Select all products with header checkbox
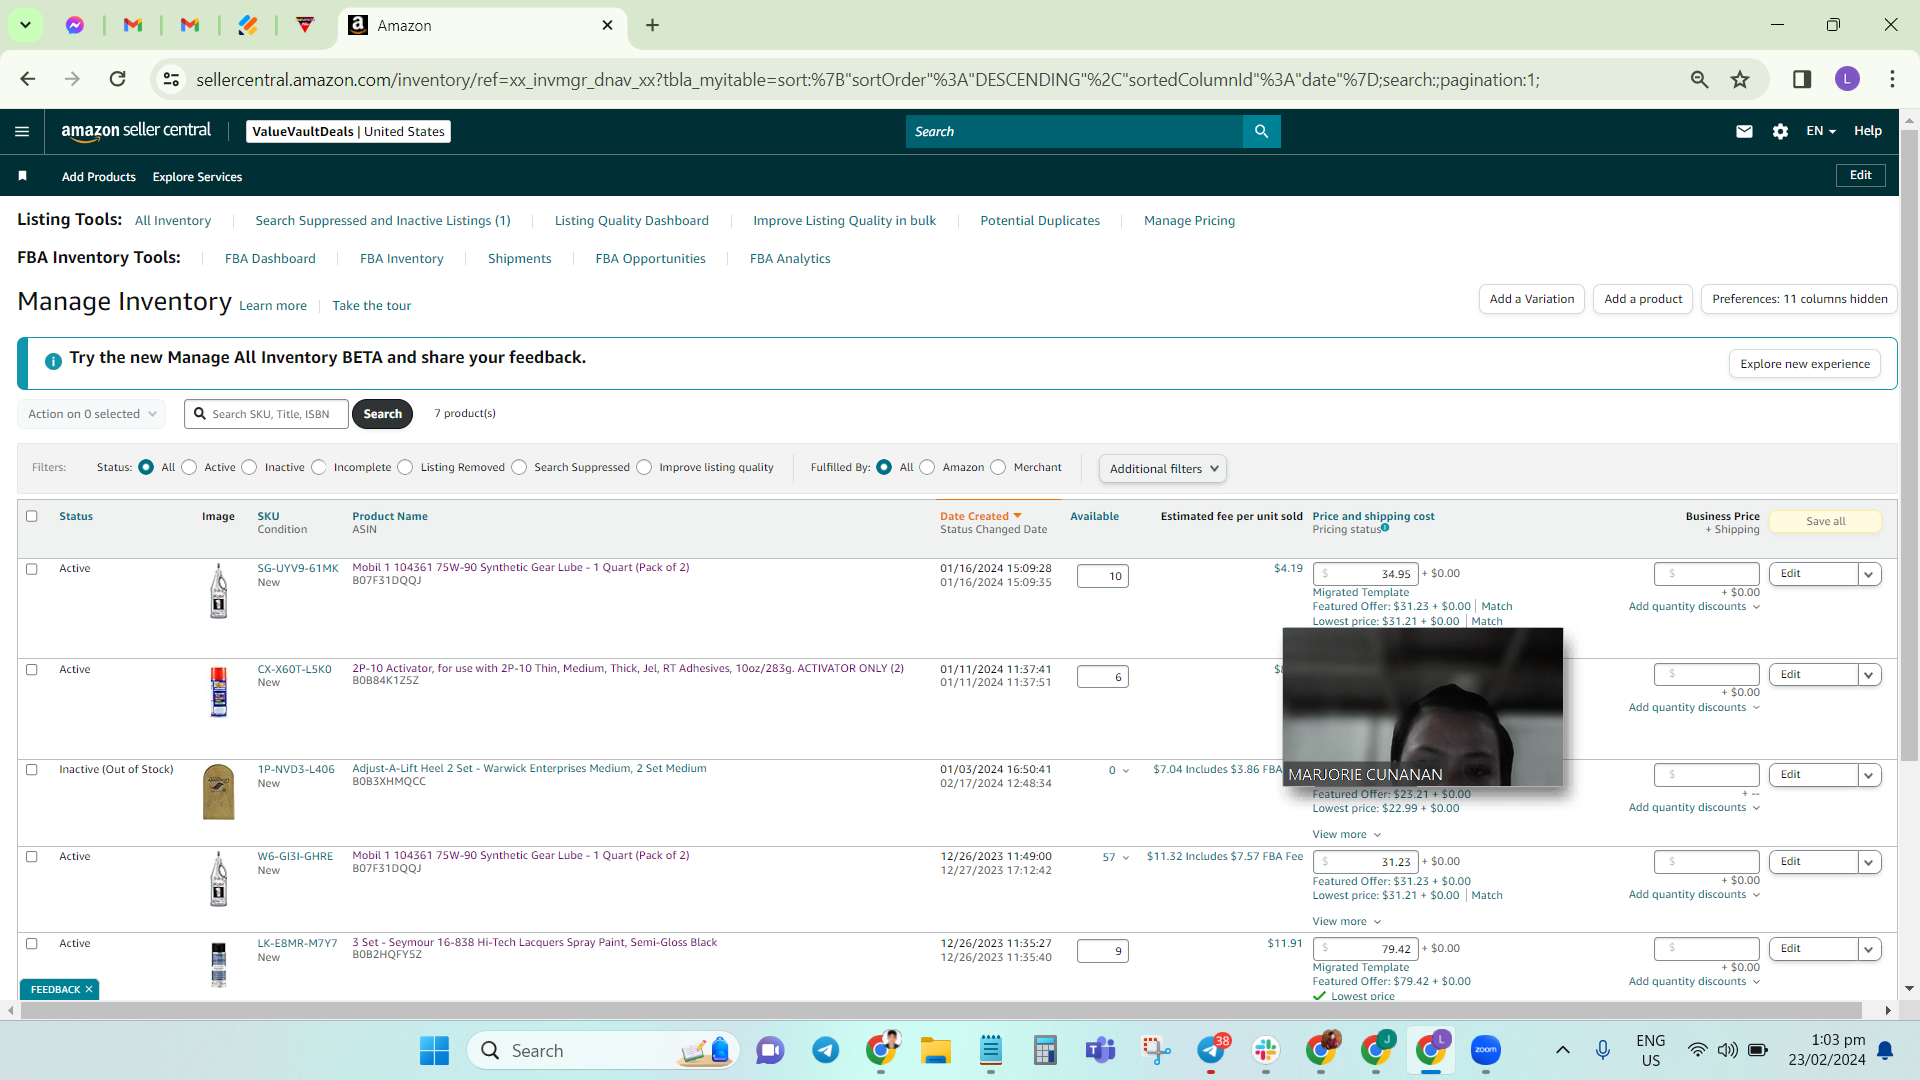Viewport: 1920px width, 1080px height. [32, 516]
